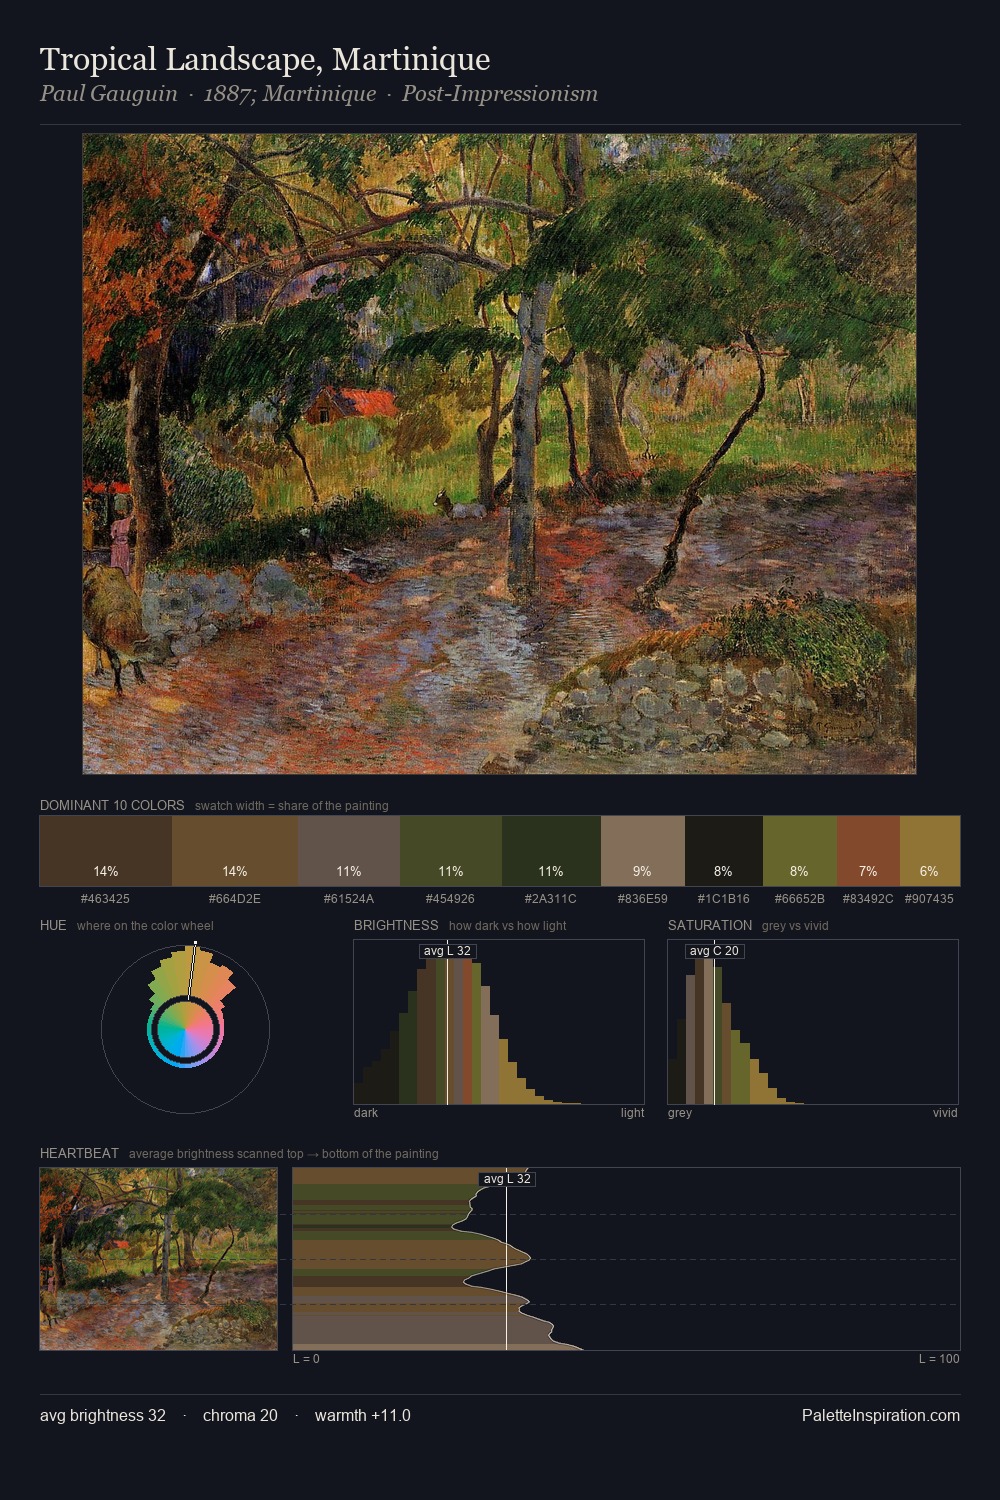Select the #836E59 tan swatch
This screenshot has width=1000, height=1500.
(x=643, y=851)
